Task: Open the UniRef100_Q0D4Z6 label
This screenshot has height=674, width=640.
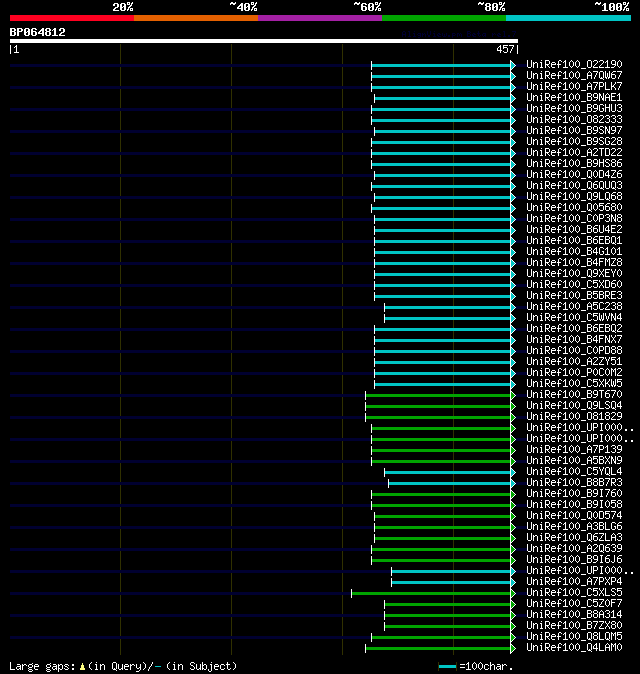Action: coord(574,175)
